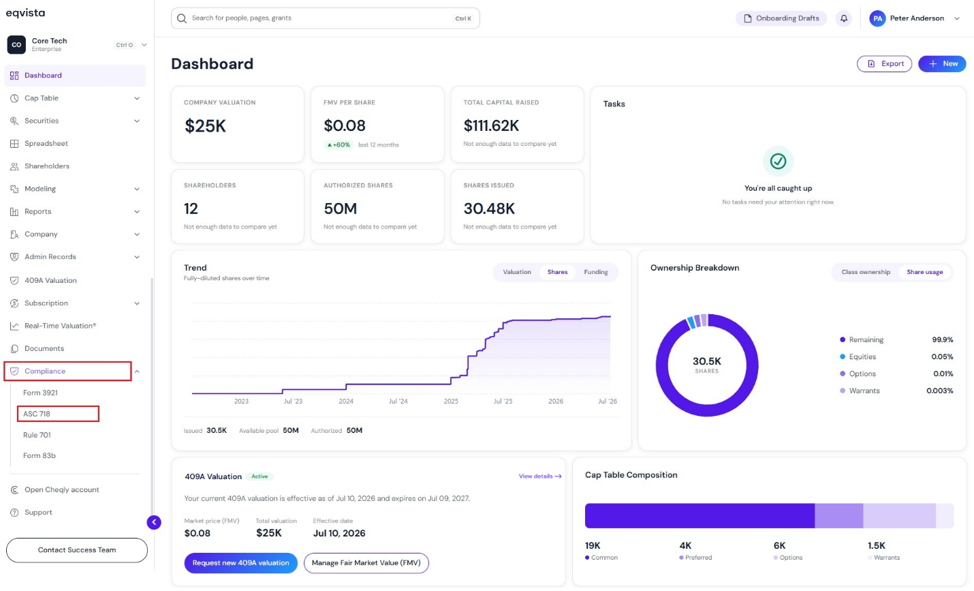Click the search people, pages, grants field

[x=325, y=18]
